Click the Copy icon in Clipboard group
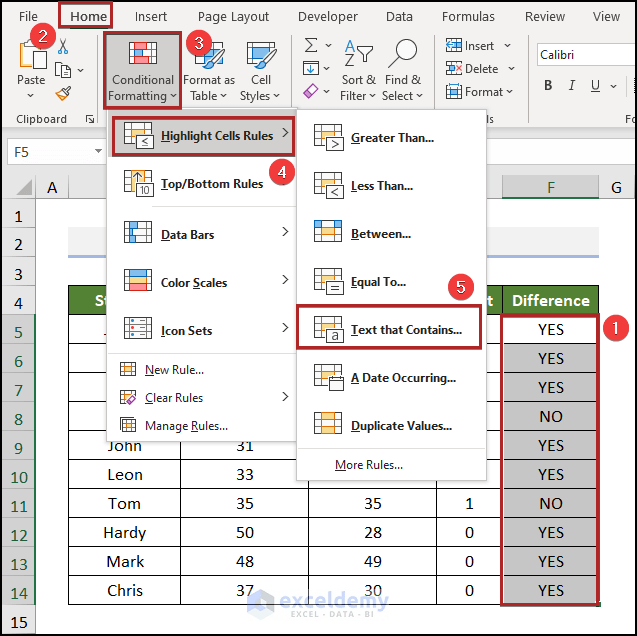The image size is (637, 636). click(63, 70)
